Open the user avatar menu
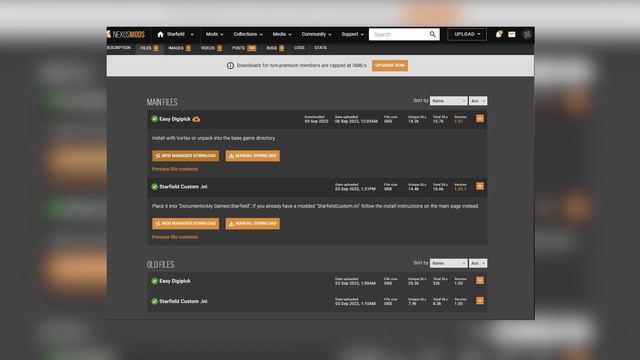 tap(527, 34)
